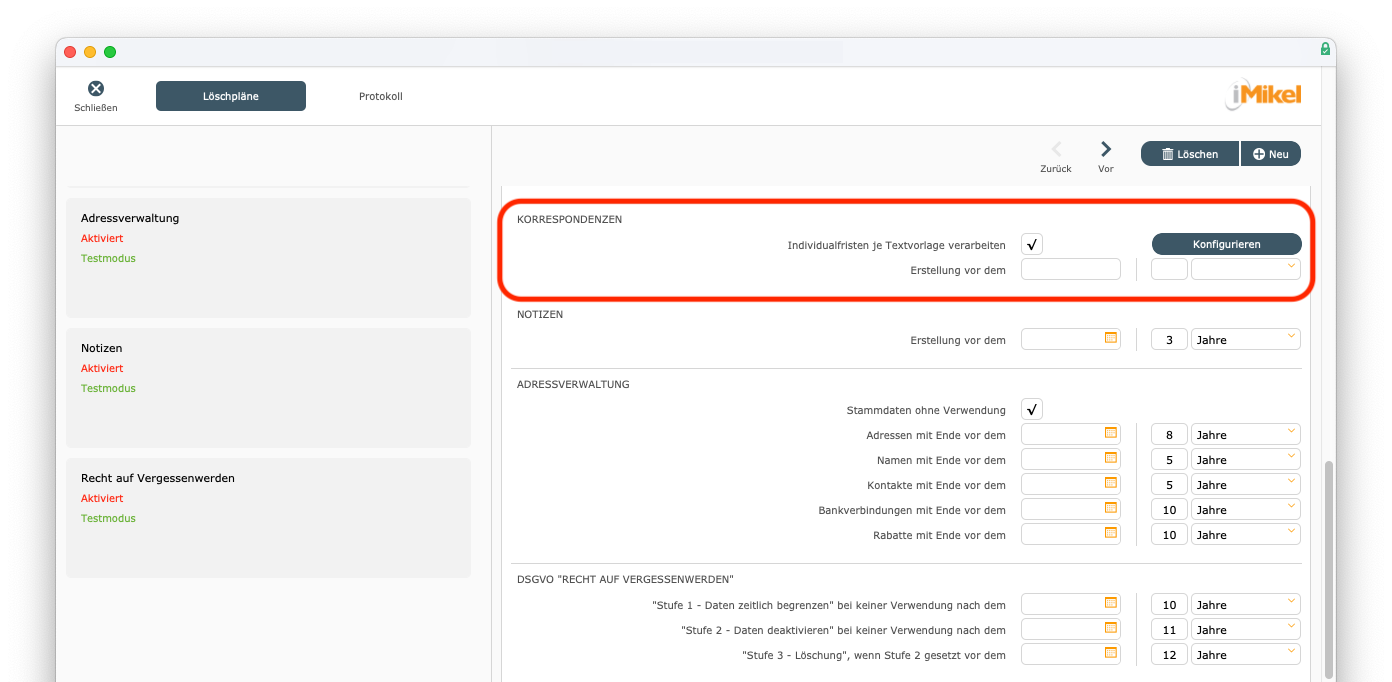Click the Schließen close icon

click(x=96, y=89)
